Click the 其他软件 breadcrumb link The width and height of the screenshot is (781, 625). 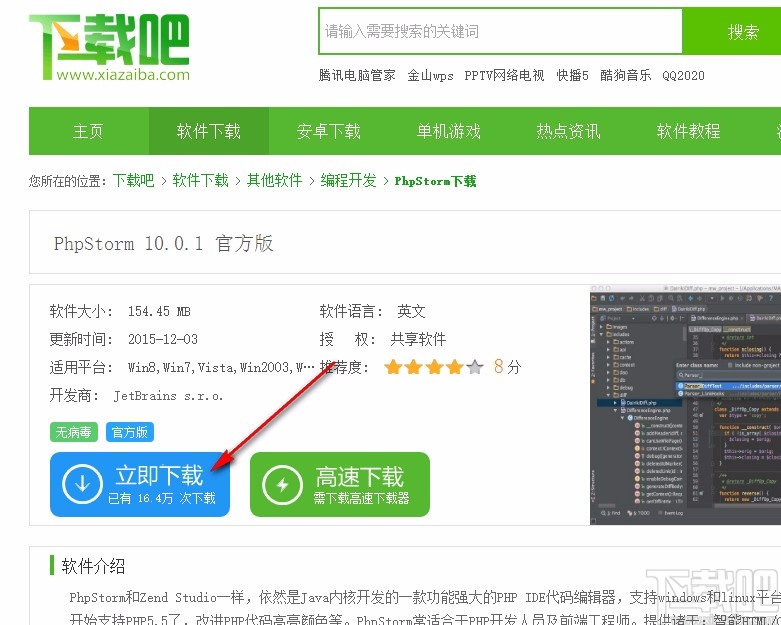274,180
